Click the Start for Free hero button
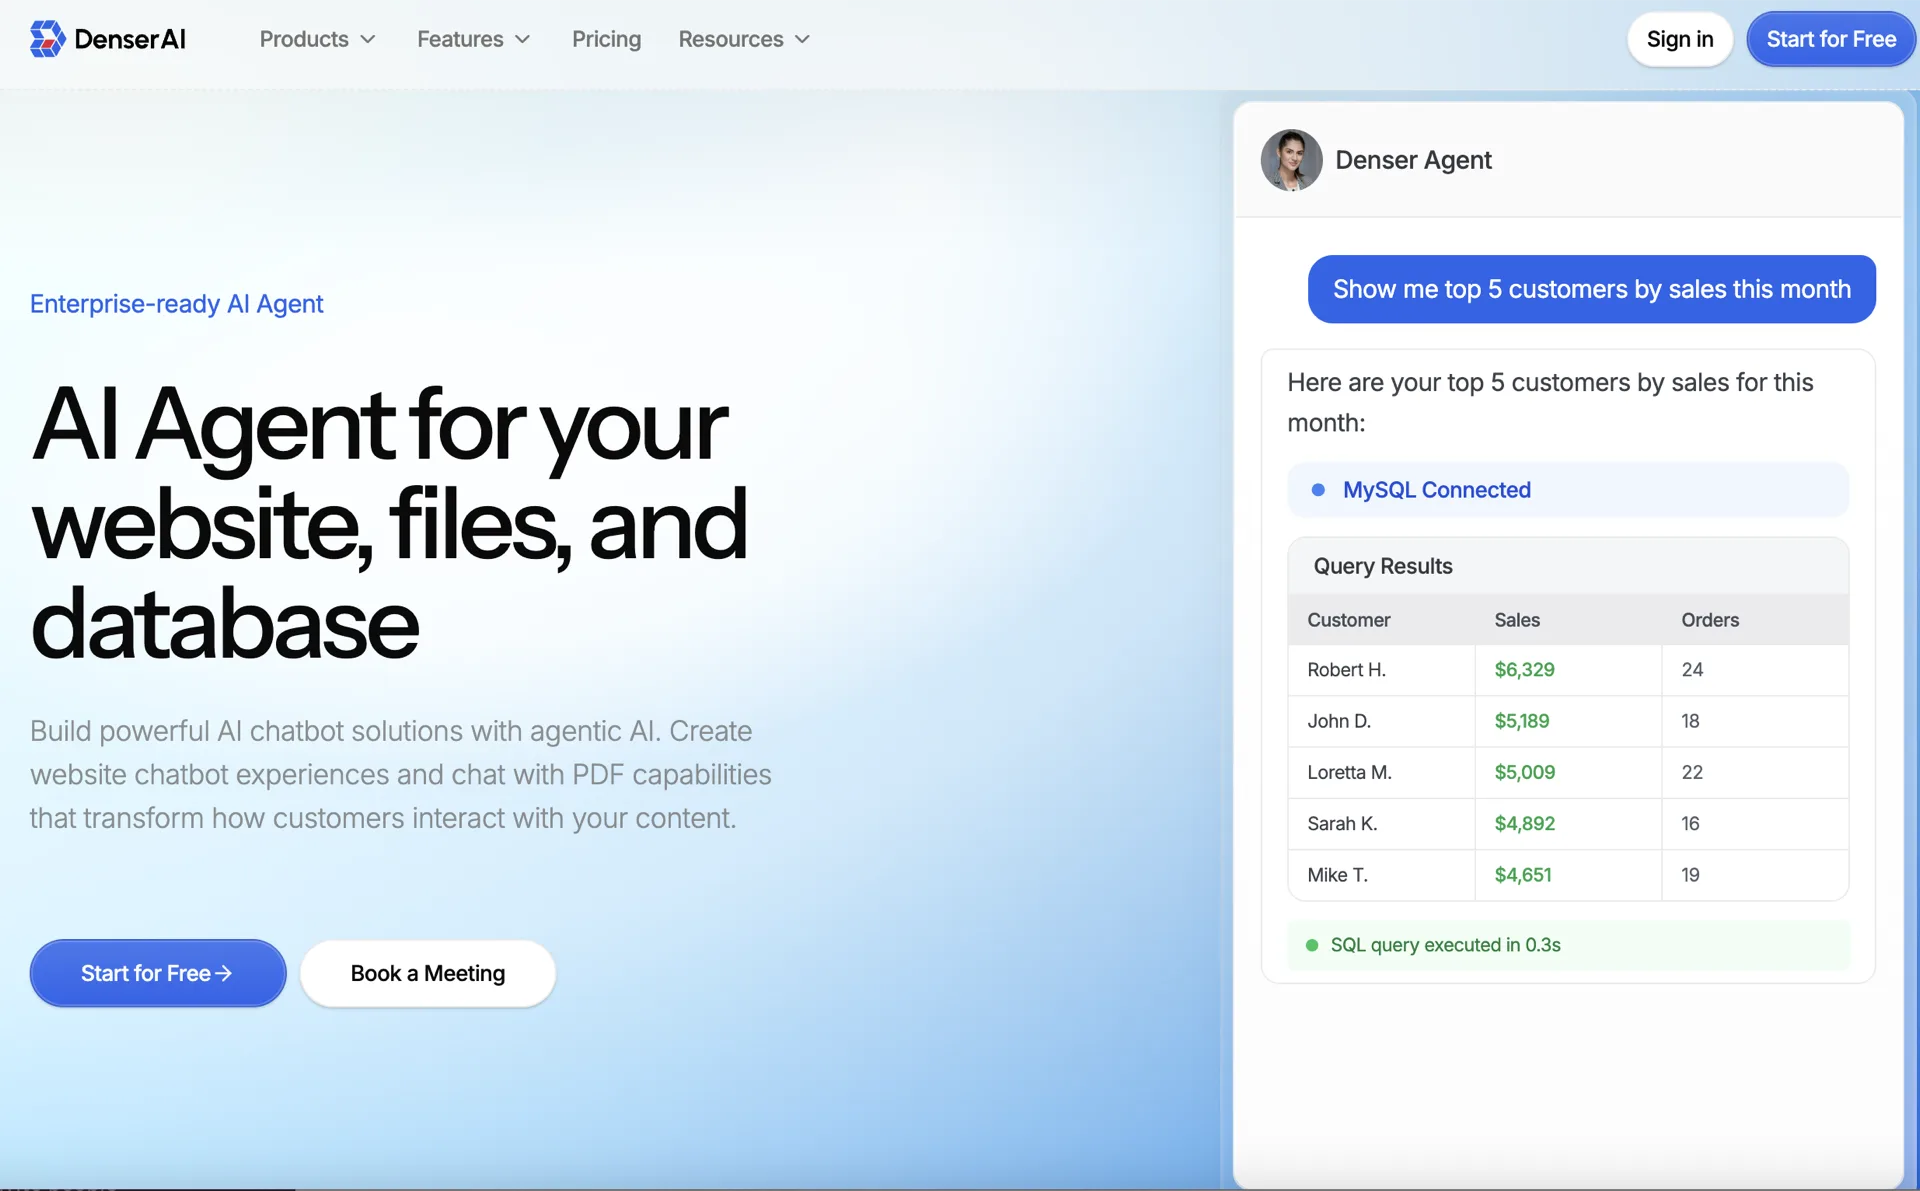Image resolution: width=1920 pixels, height=1191 pixels. pyautogui.click(x=157, y=973)
